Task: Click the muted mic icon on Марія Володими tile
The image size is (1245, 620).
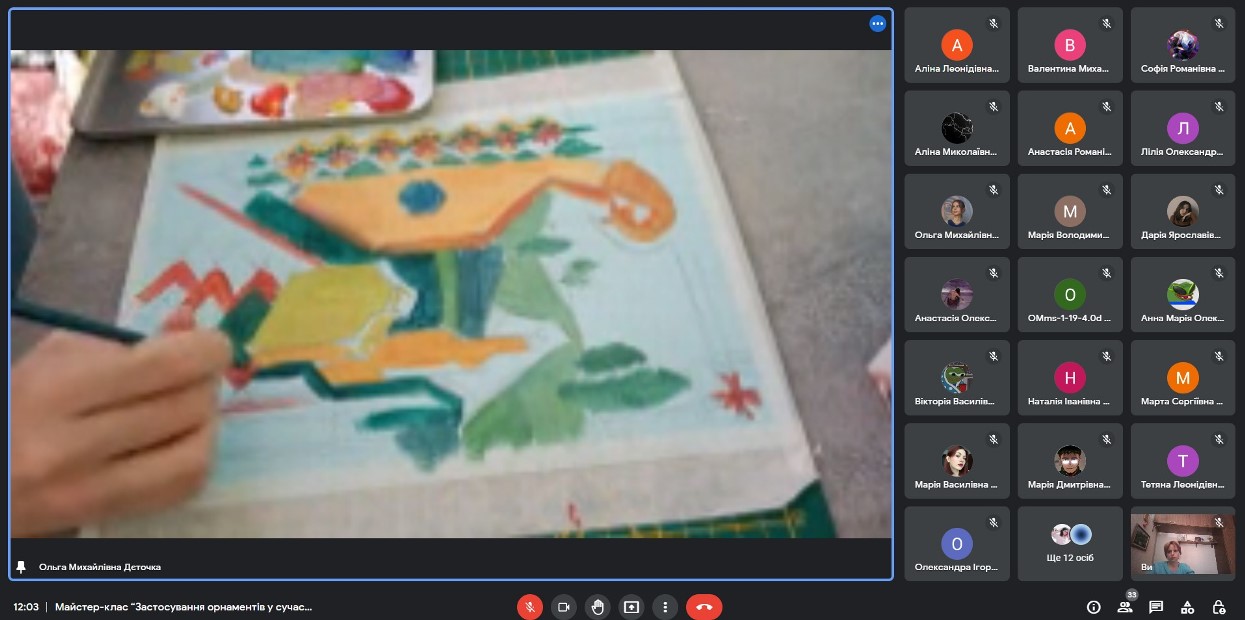Action: 1107,188
